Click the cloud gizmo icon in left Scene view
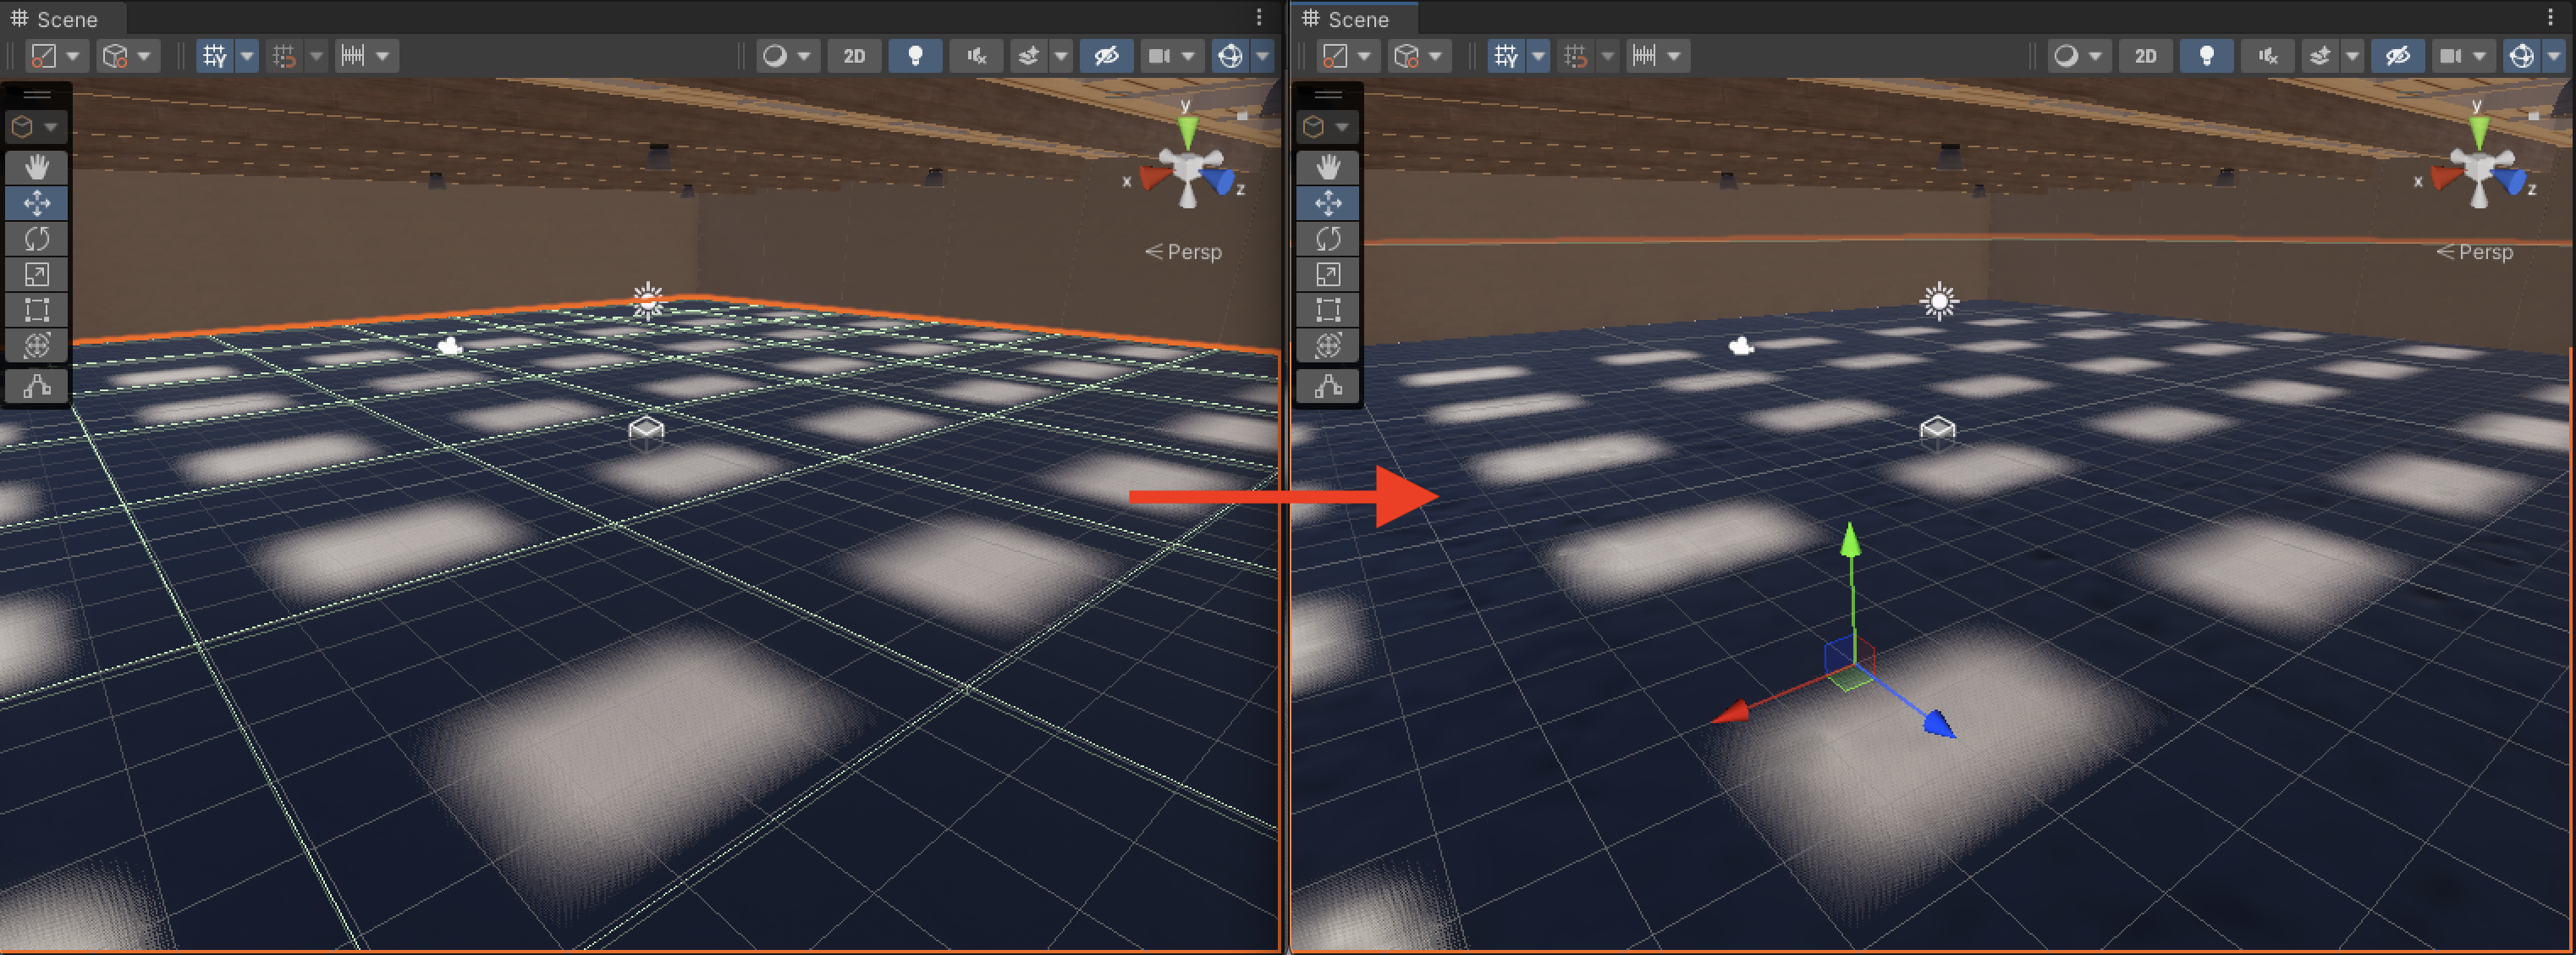The width and height of the screenshot is (2576, 955). pos(450,346)
